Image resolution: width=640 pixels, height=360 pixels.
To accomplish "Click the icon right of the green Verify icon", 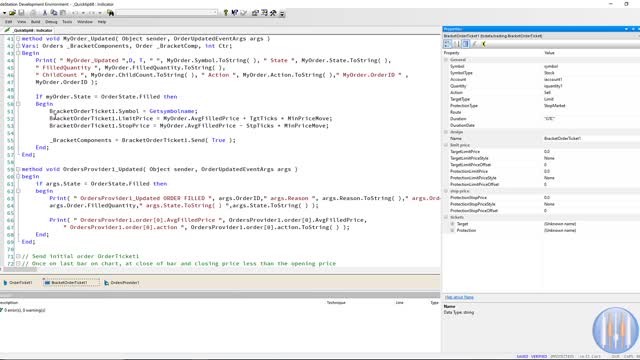I will (234, 13).
